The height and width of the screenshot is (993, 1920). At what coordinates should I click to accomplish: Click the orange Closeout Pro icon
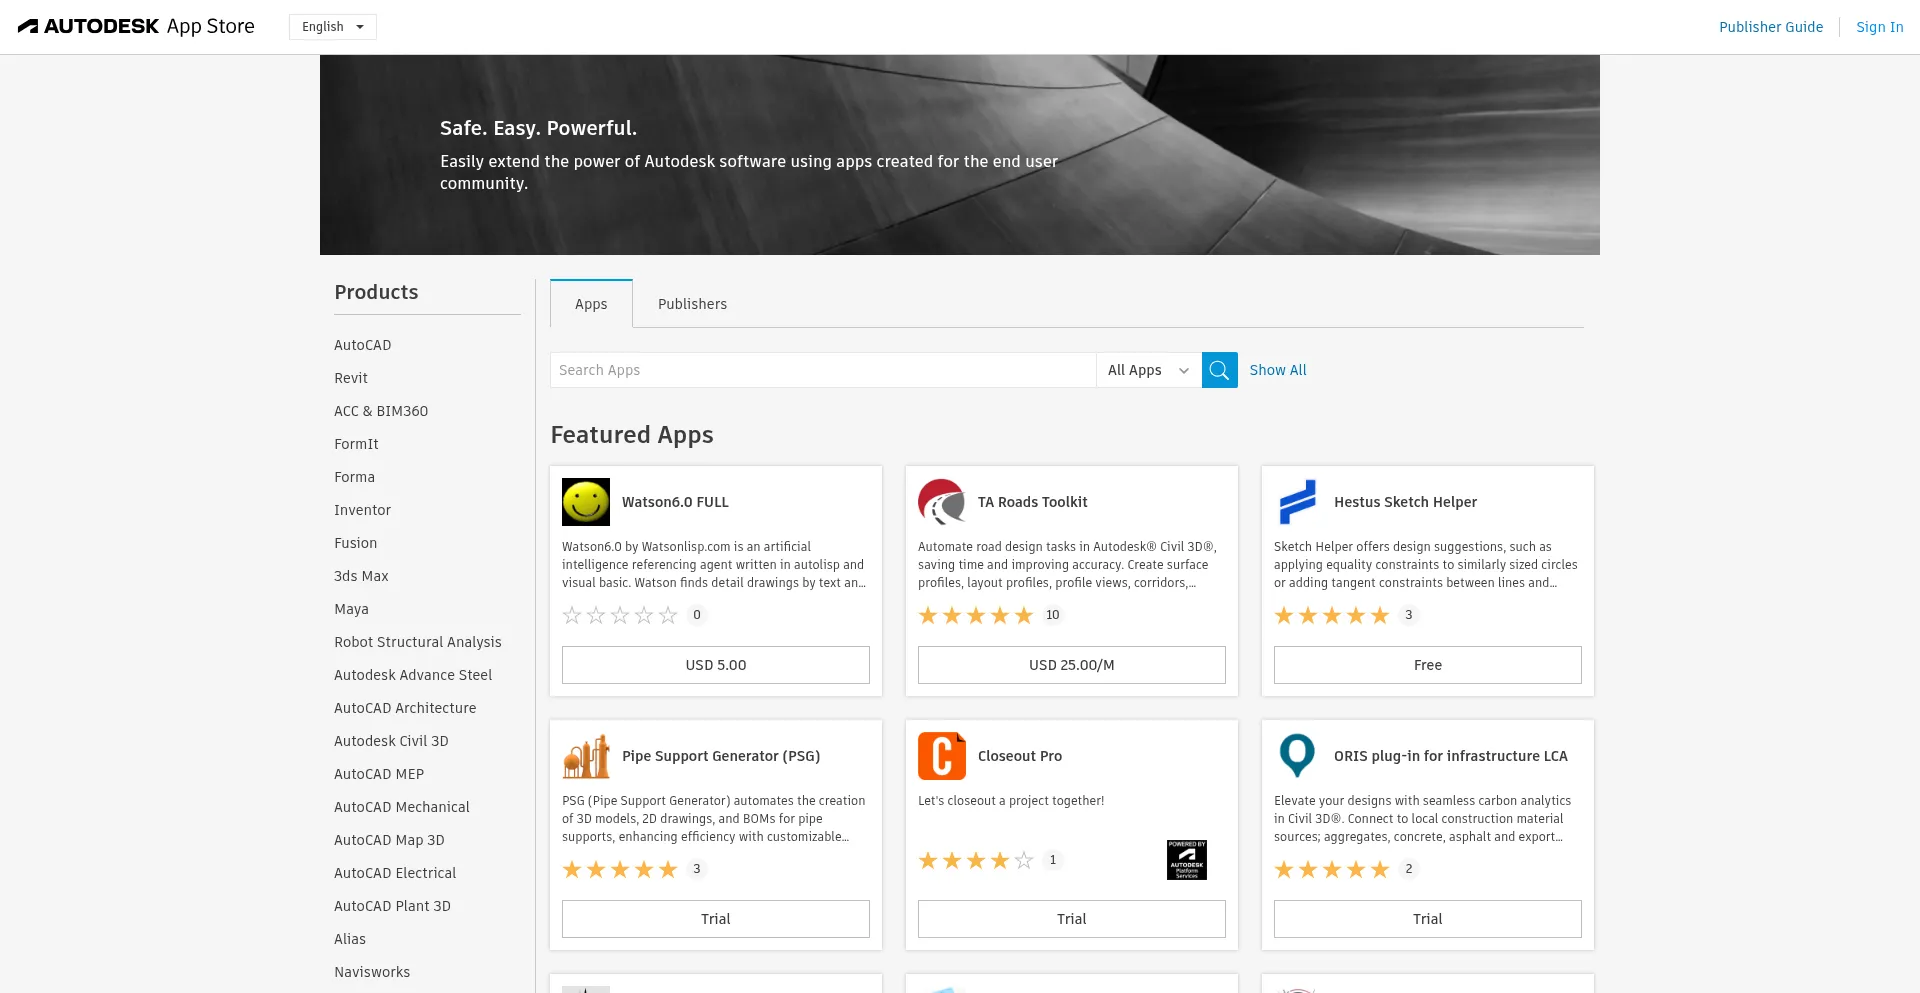941,756
